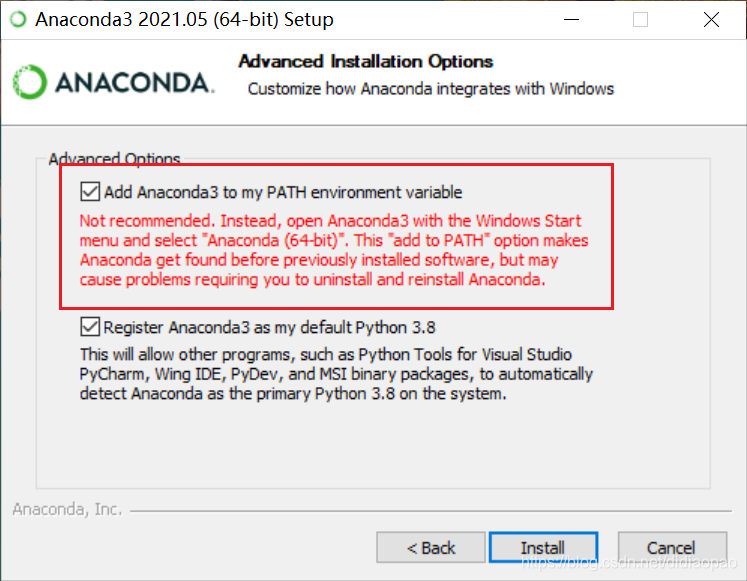
Task: Uncheck the Add Anaconda3 to PATH checkbox
Action: 90,192
